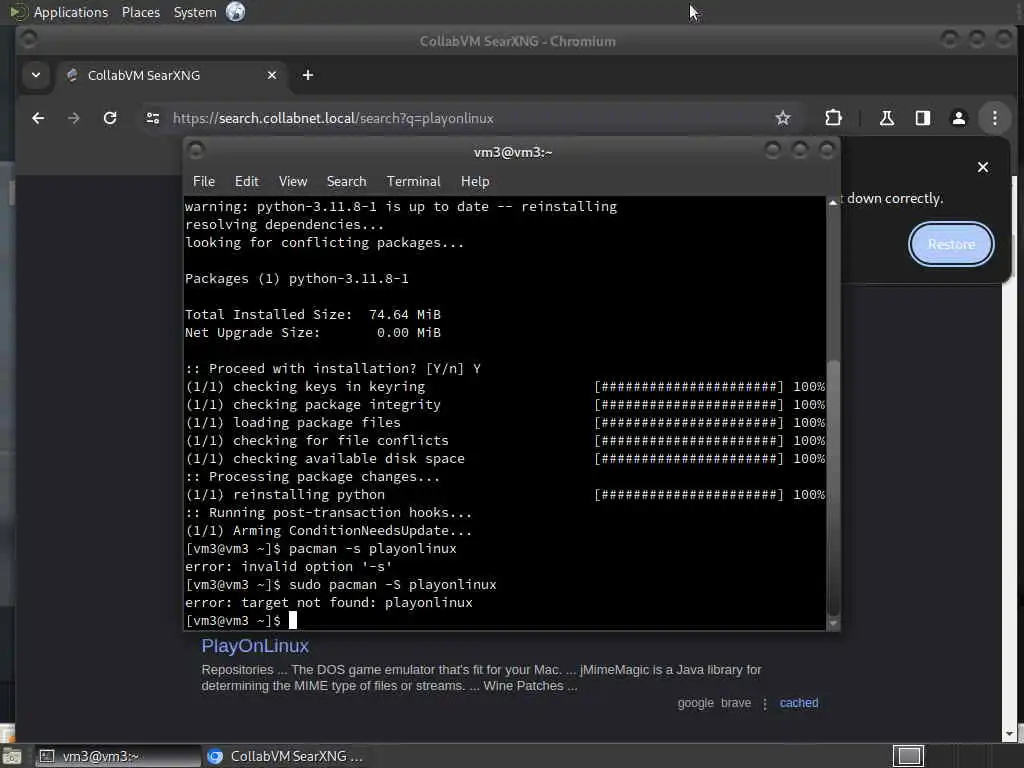This screenshot has height=768, width=1024.
Task: Bookmark this page with the star icon
Action: click(x=782, y=118)
